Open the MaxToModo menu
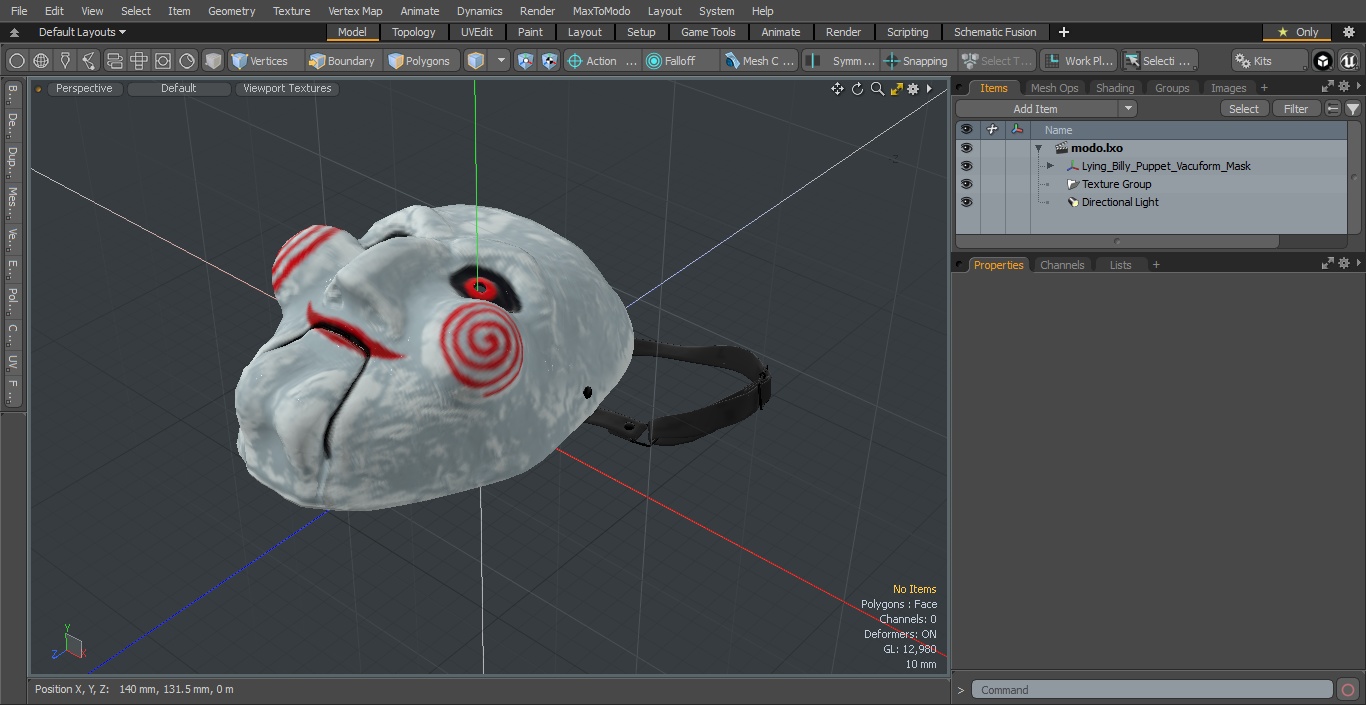1366x705 pixels. 601,11
